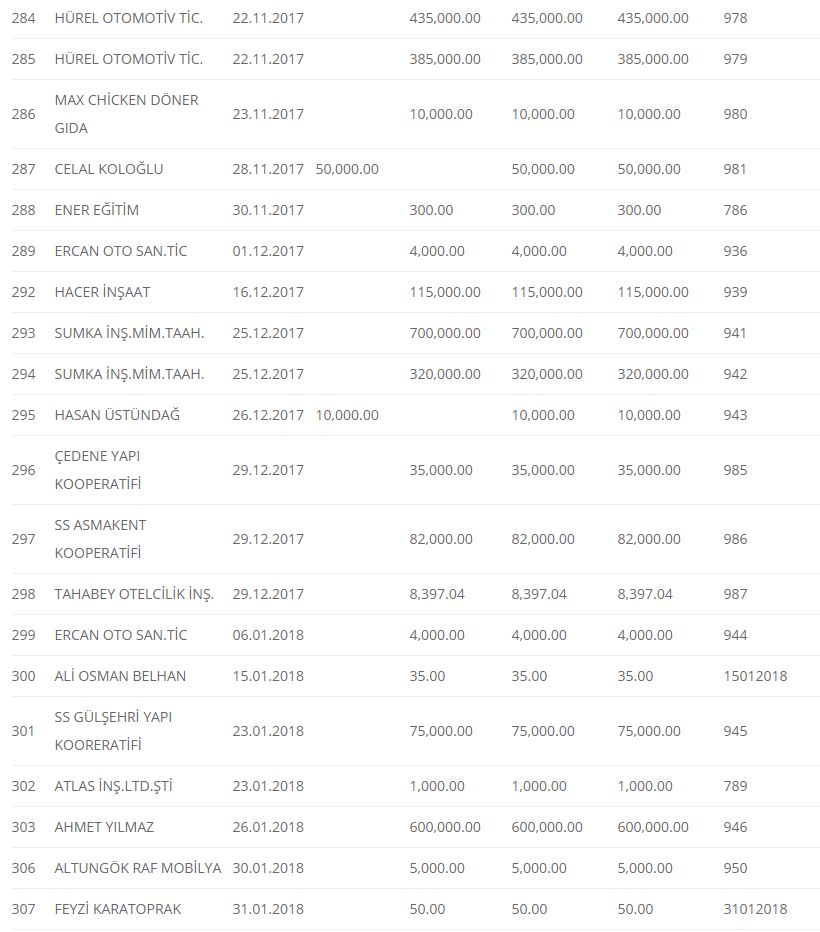This screenshot has height=932, width=820.
Task: Select the date 16.12.2017
Action: (x=268, y=292)
